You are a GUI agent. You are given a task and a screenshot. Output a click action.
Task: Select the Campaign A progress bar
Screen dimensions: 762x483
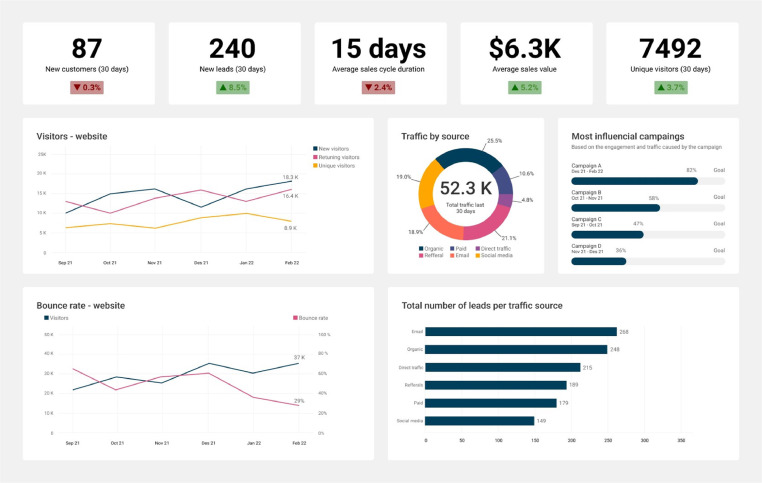[x=648, y=181]
